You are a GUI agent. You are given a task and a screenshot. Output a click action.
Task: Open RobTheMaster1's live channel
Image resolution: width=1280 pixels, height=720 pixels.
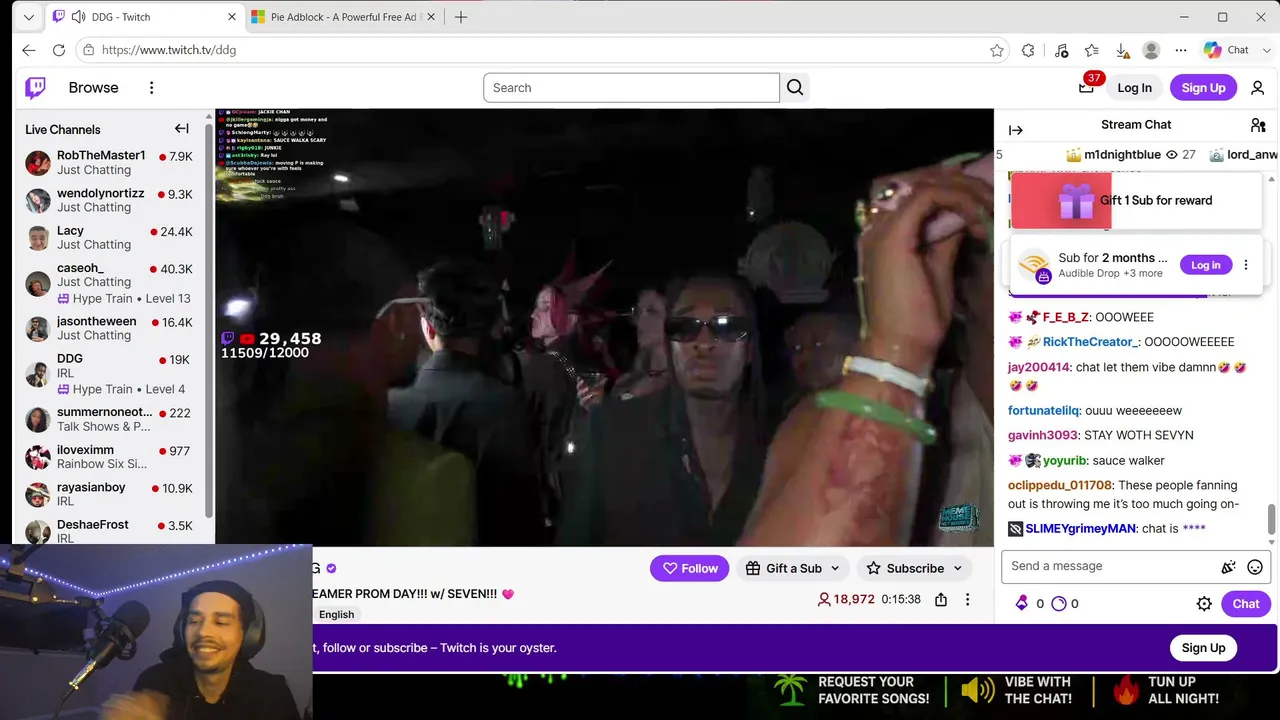tap(109, 163)
